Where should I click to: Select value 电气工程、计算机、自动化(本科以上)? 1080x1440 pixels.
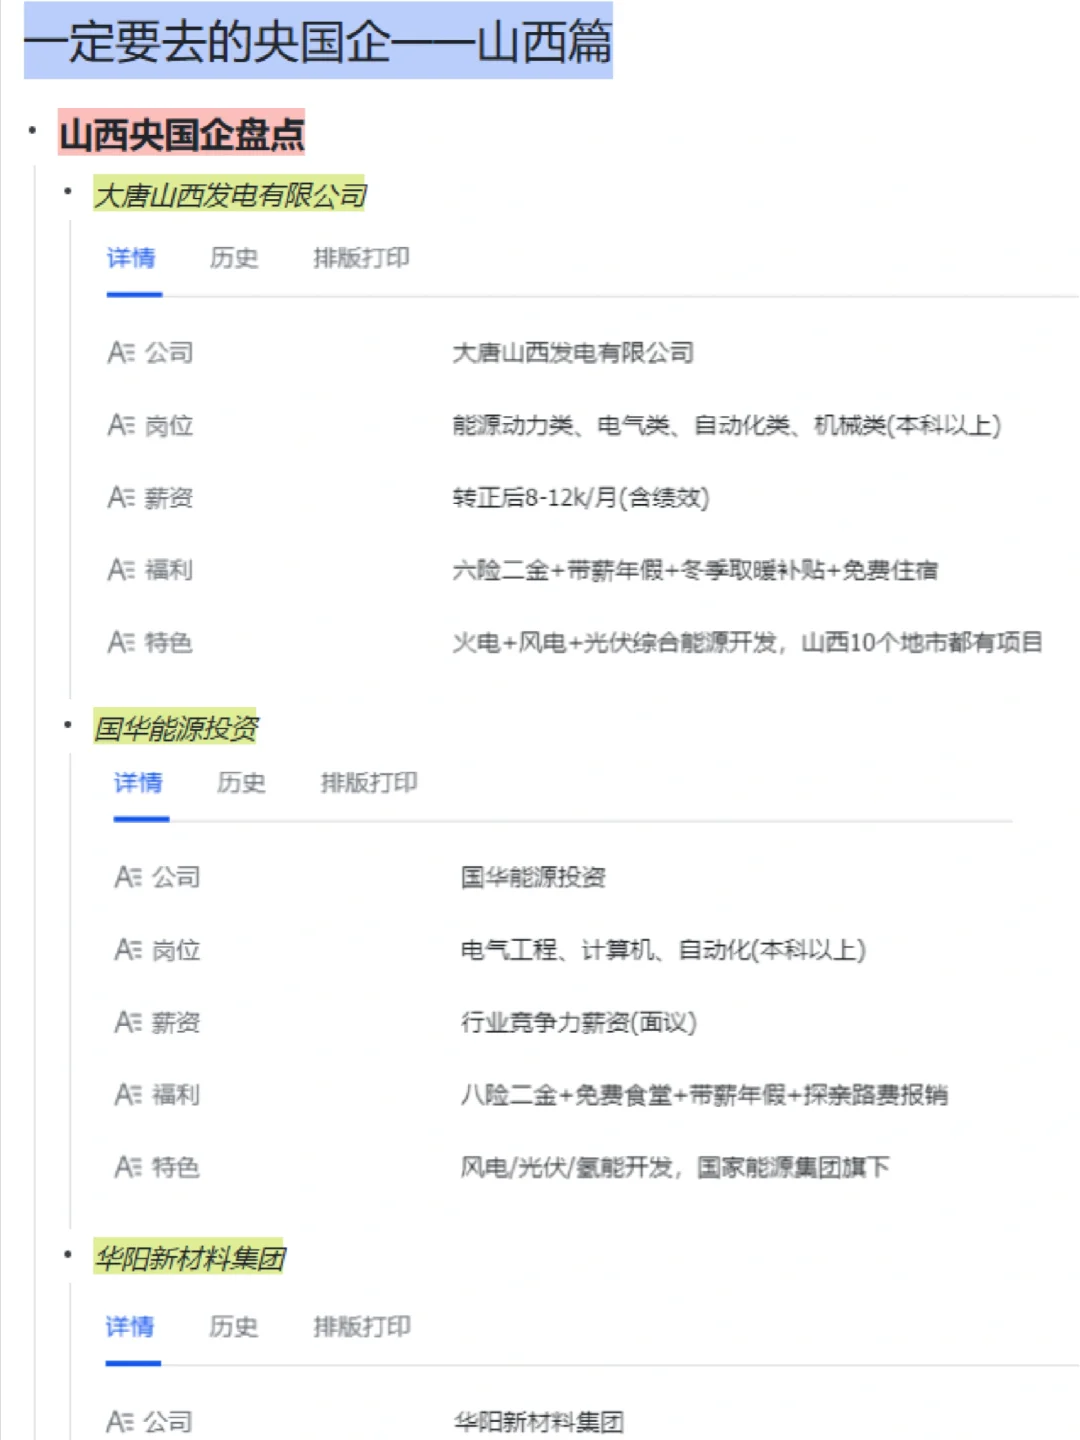click(663, 950)
